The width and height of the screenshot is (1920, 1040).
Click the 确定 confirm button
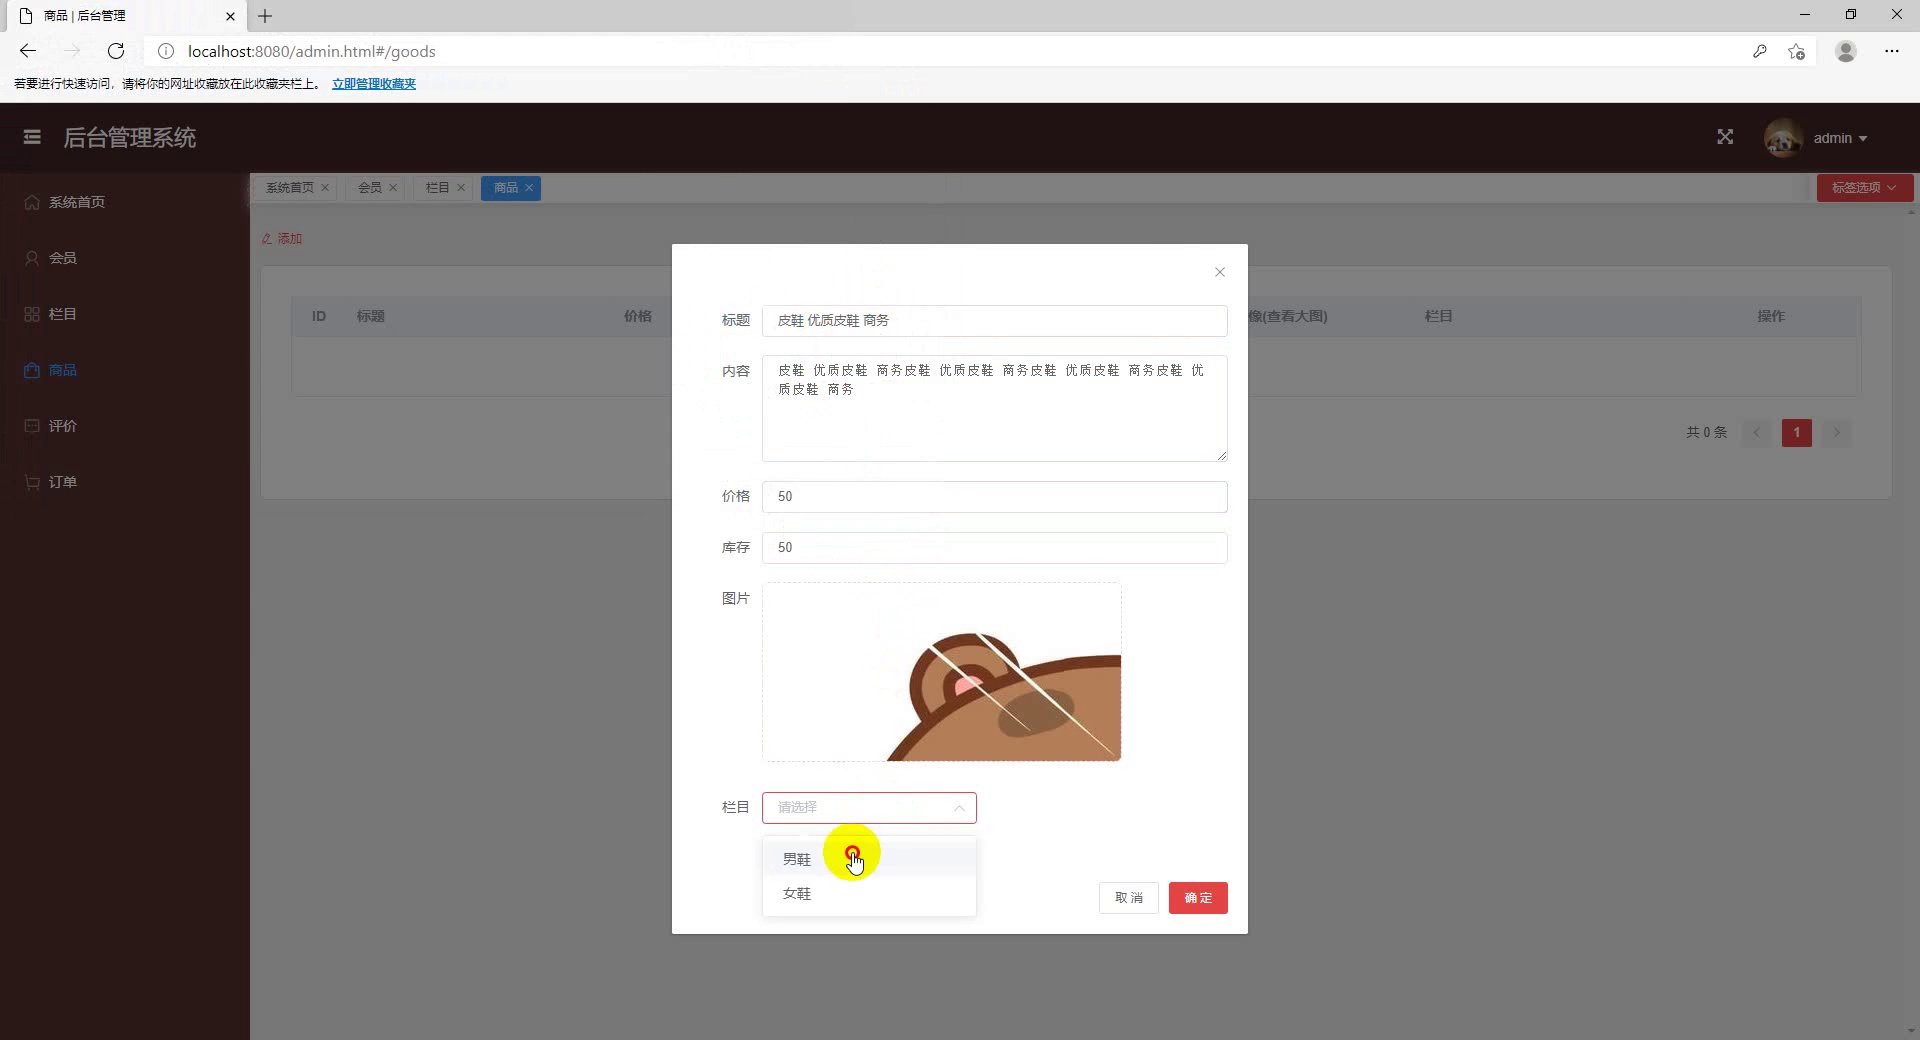coord(1197,897)
